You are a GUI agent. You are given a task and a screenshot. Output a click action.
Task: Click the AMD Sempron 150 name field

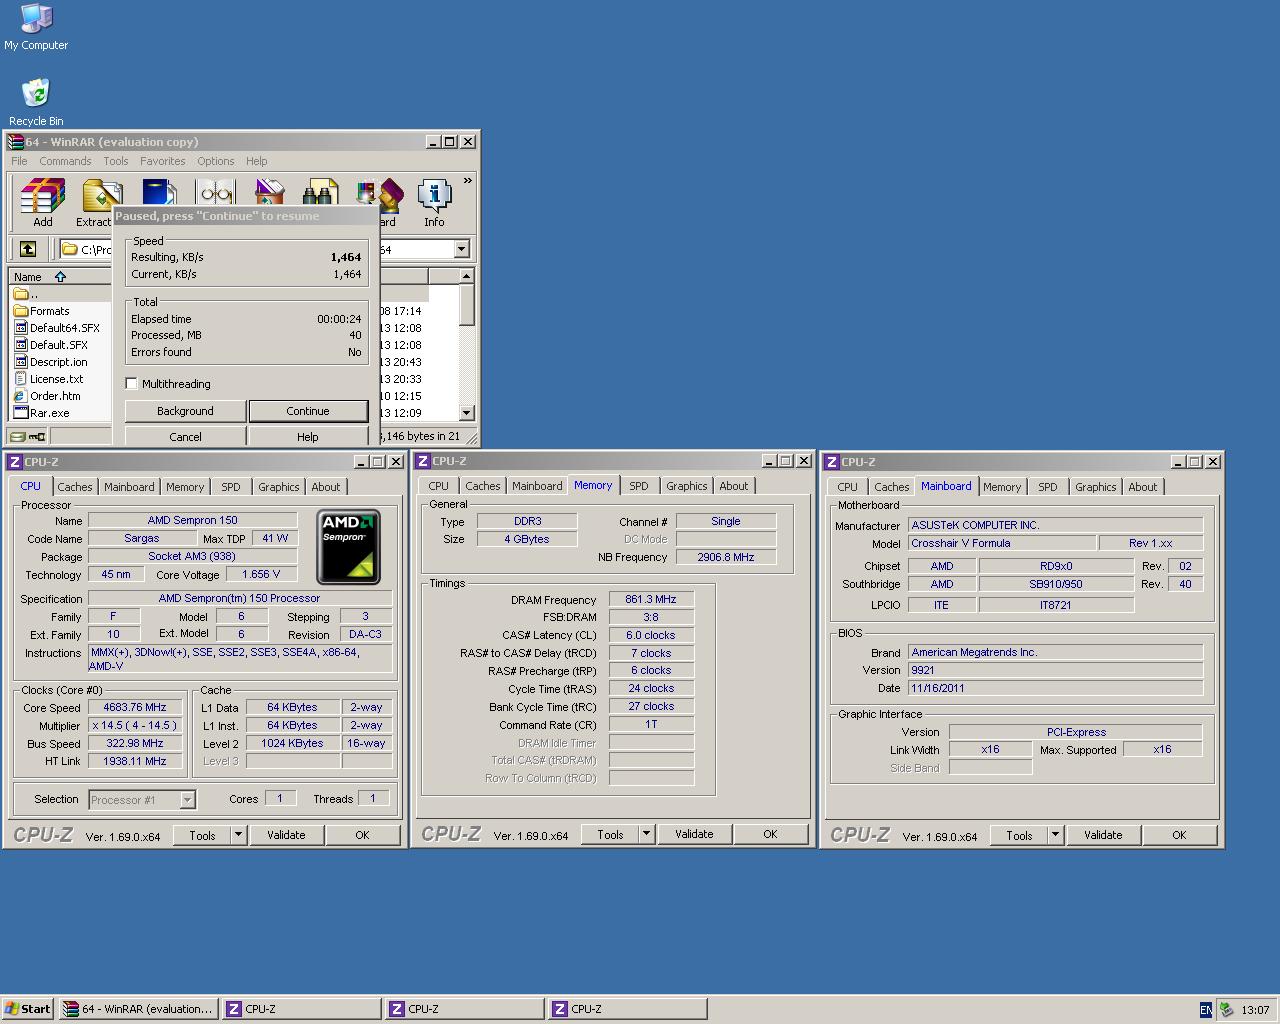point(193,520)
